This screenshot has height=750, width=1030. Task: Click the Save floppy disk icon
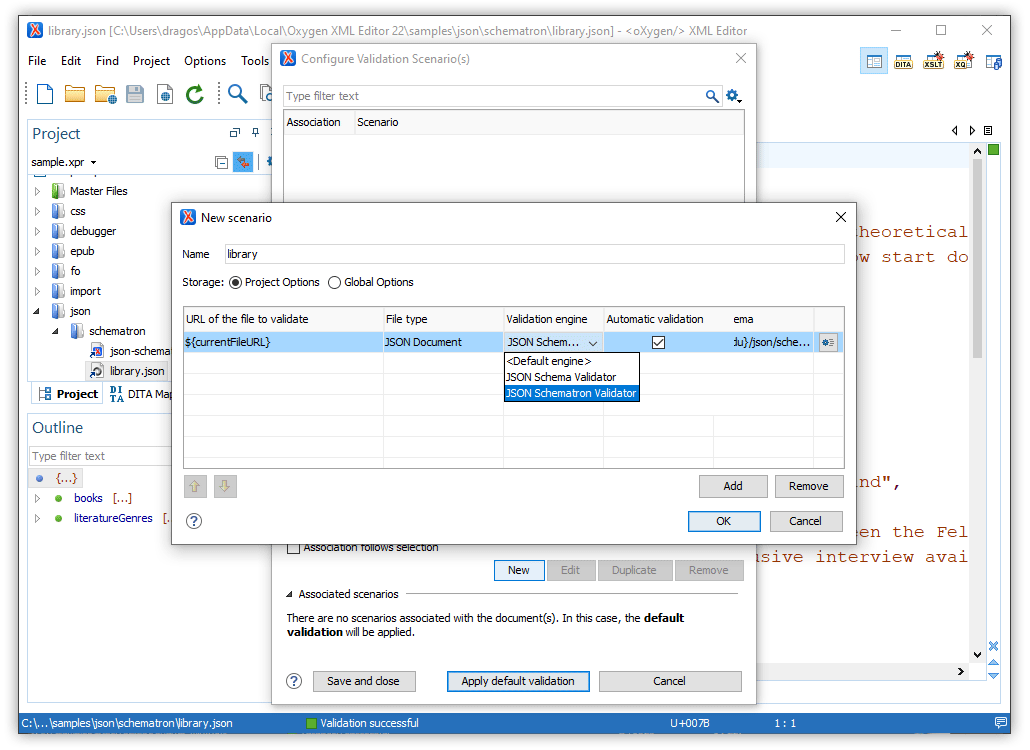point(135,95)
